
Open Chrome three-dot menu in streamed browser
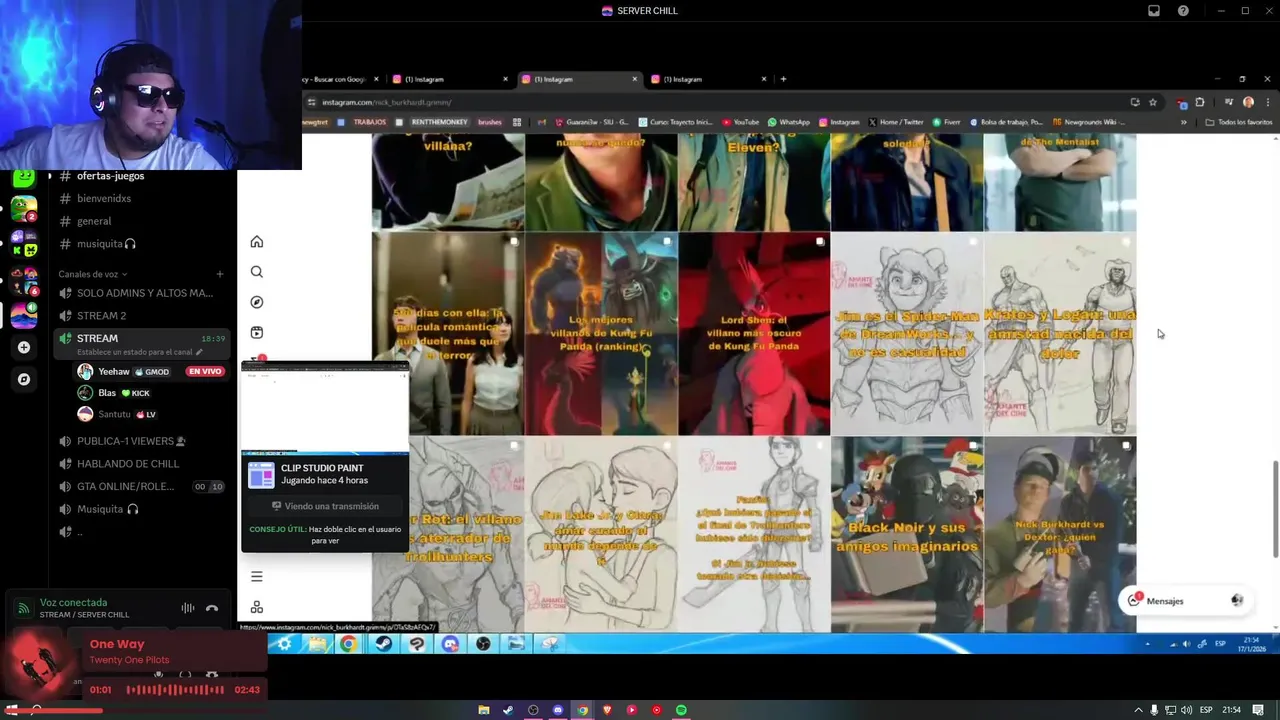point(1268,102)
